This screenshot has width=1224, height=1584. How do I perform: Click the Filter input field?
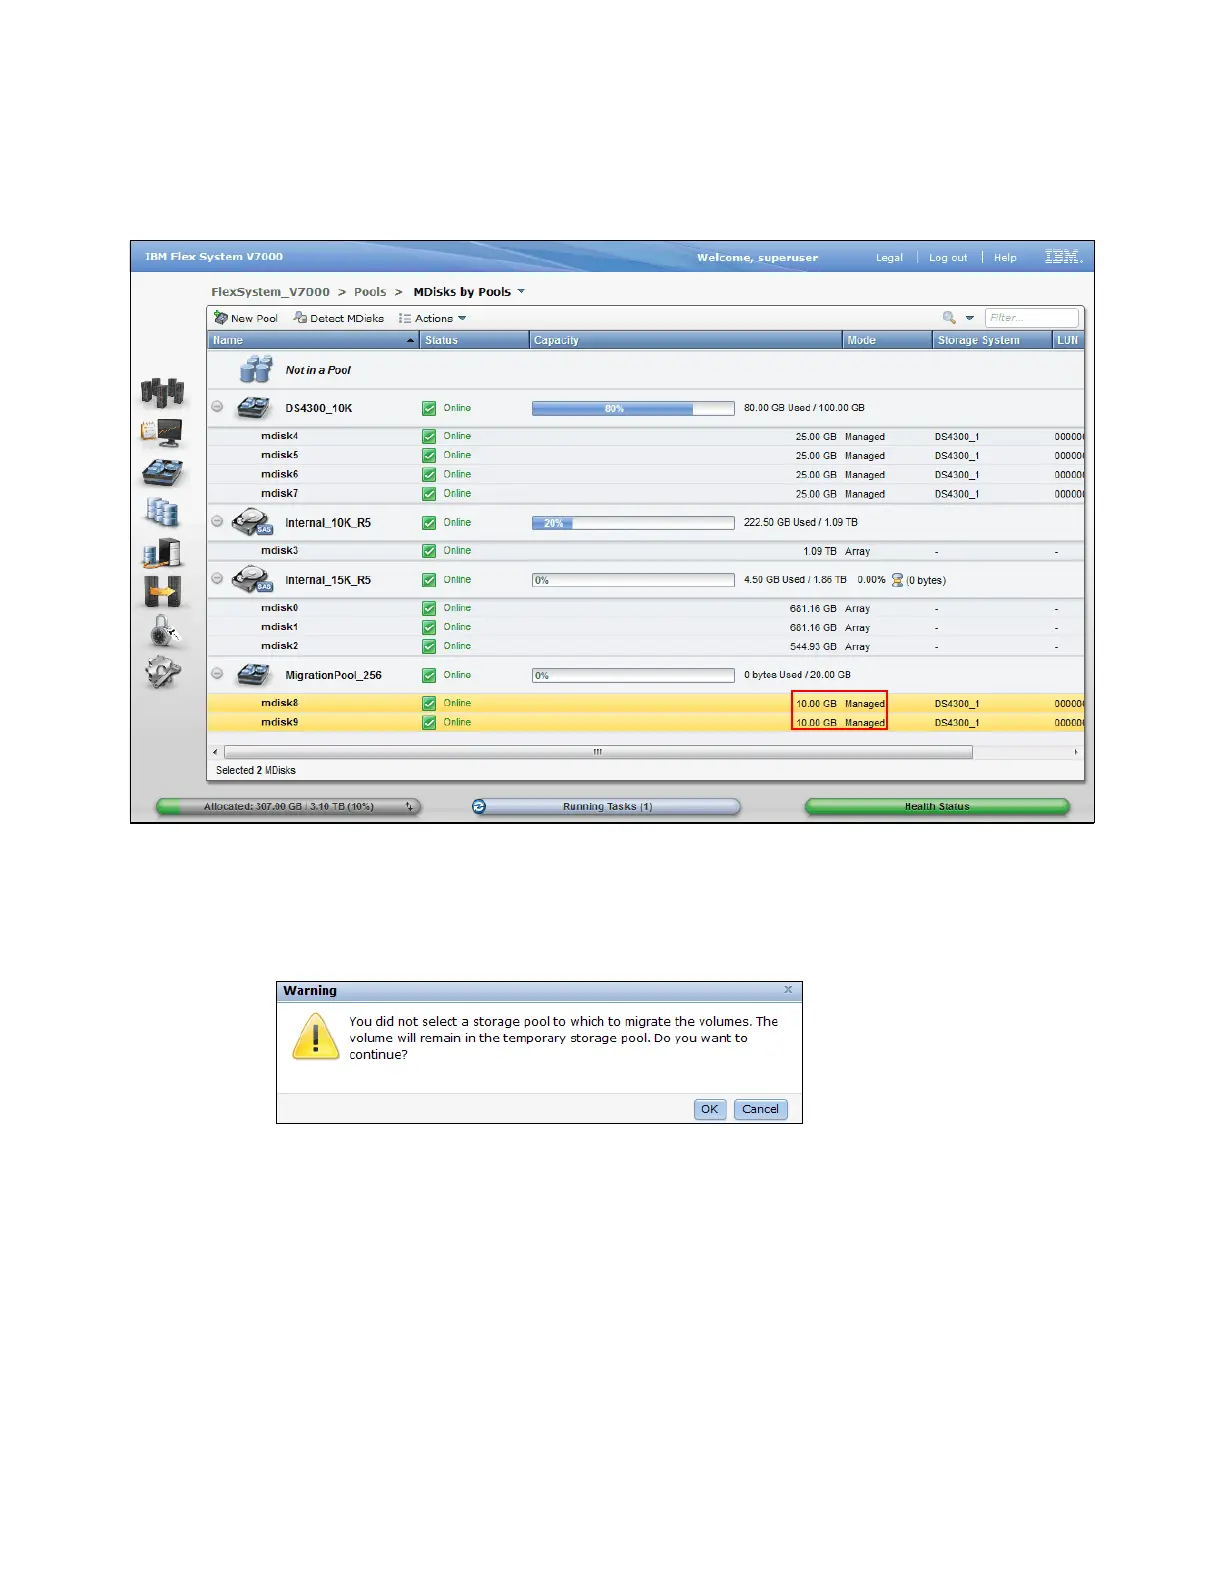click(1032, 318)
